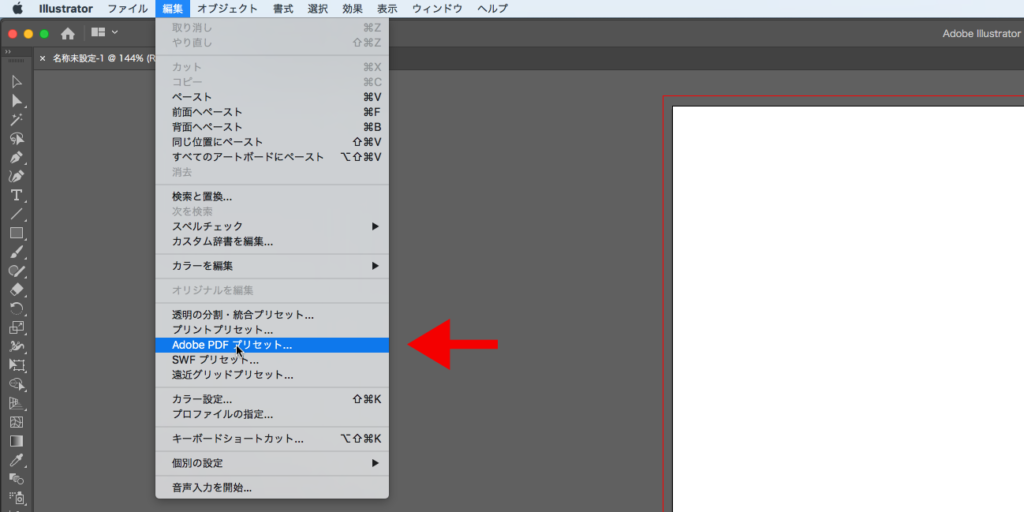Select the Eraser tool
This screenshot has height=512, width=1024.
tap(17, 289)
